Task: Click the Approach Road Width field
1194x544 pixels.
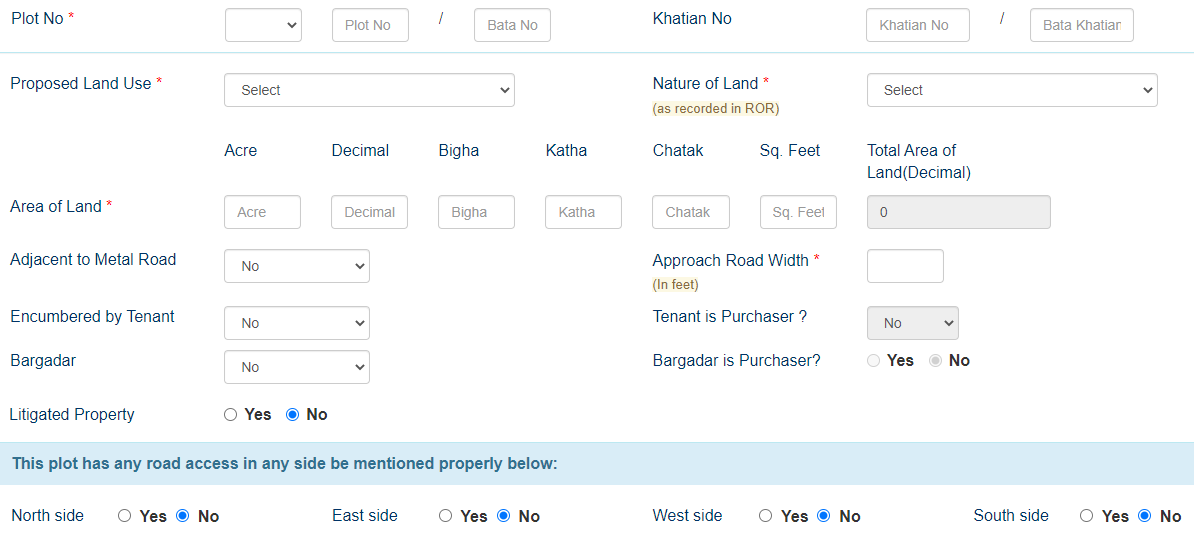Action: click(905, 266)
